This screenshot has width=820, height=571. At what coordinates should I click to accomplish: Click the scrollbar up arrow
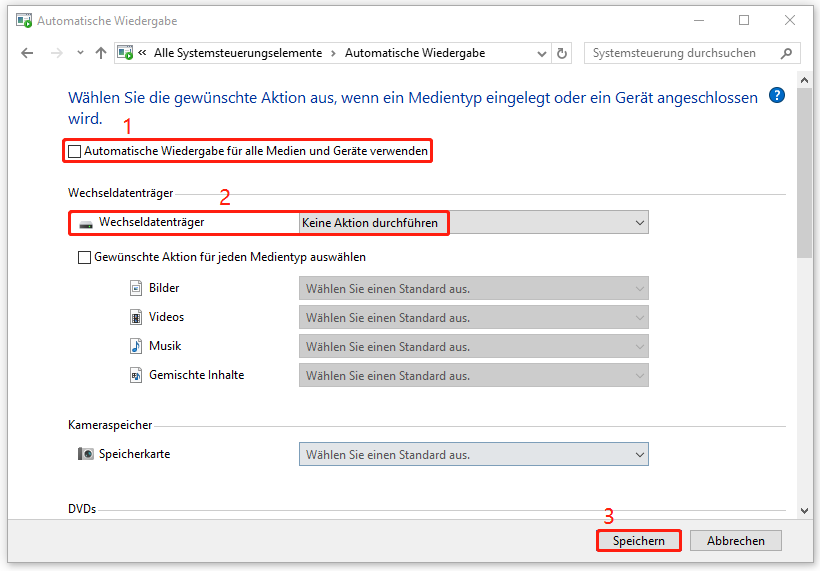pos(804,80)
